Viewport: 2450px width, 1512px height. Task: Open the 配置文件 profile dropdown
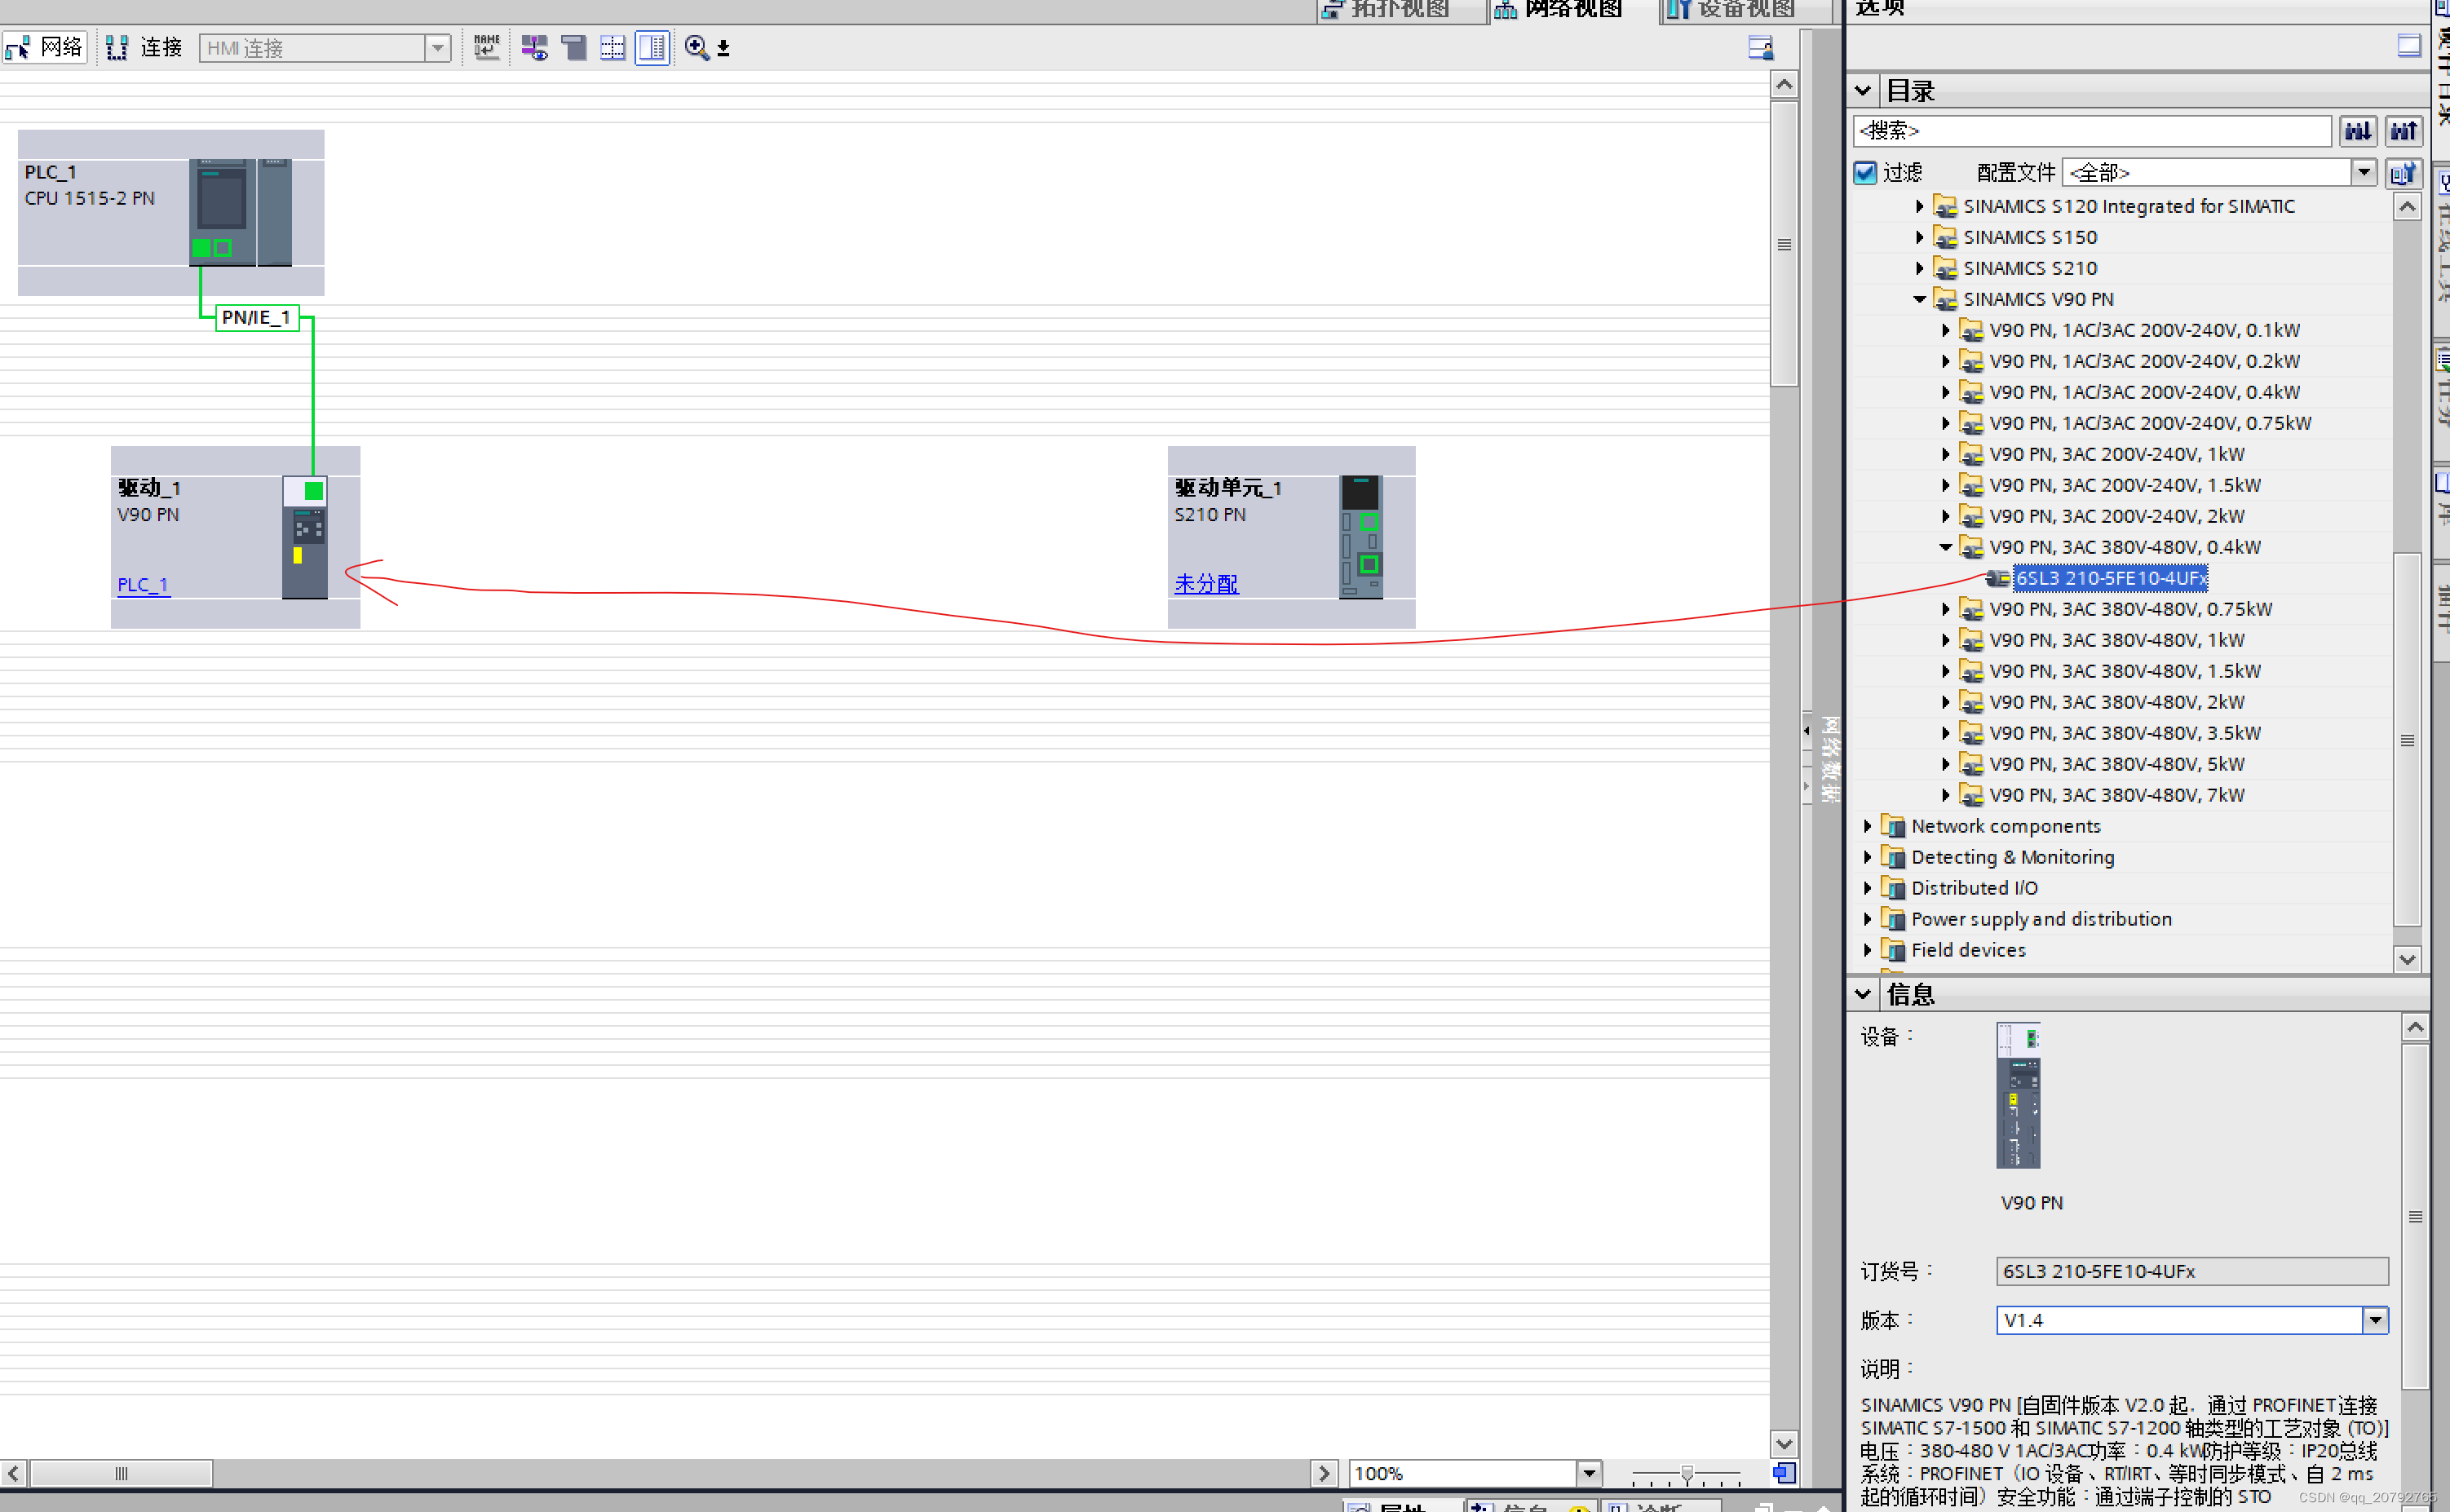click(x=2363, y=173)
